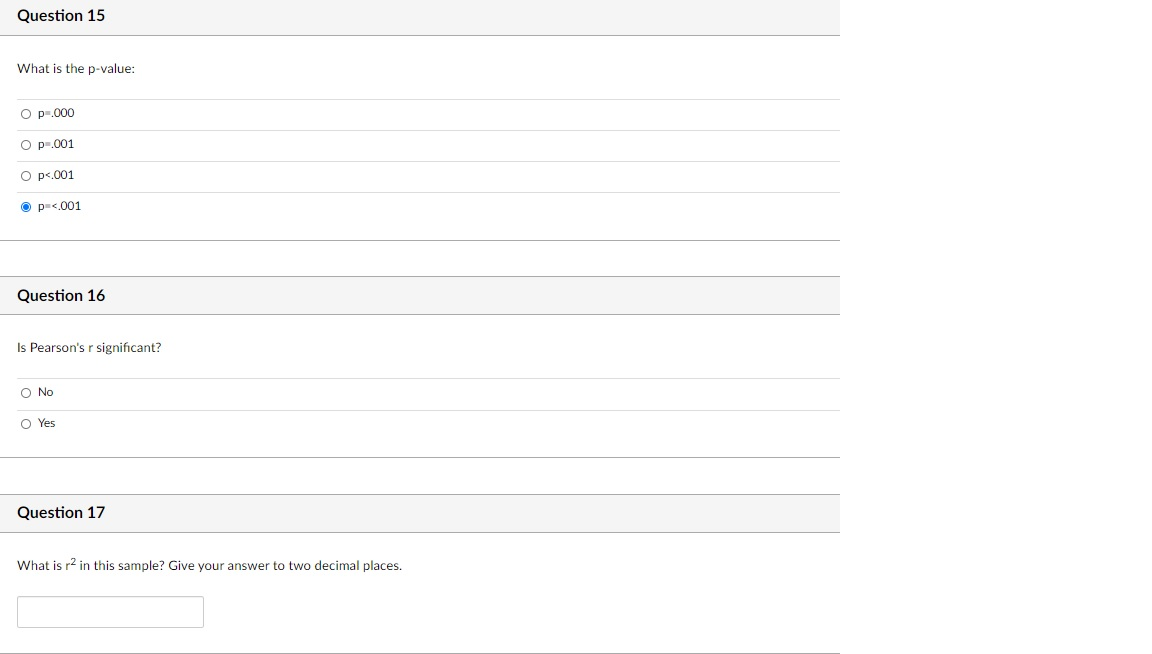Click the r squared question prompt text
Screen dimensions: 1152x654
point(209,565)
